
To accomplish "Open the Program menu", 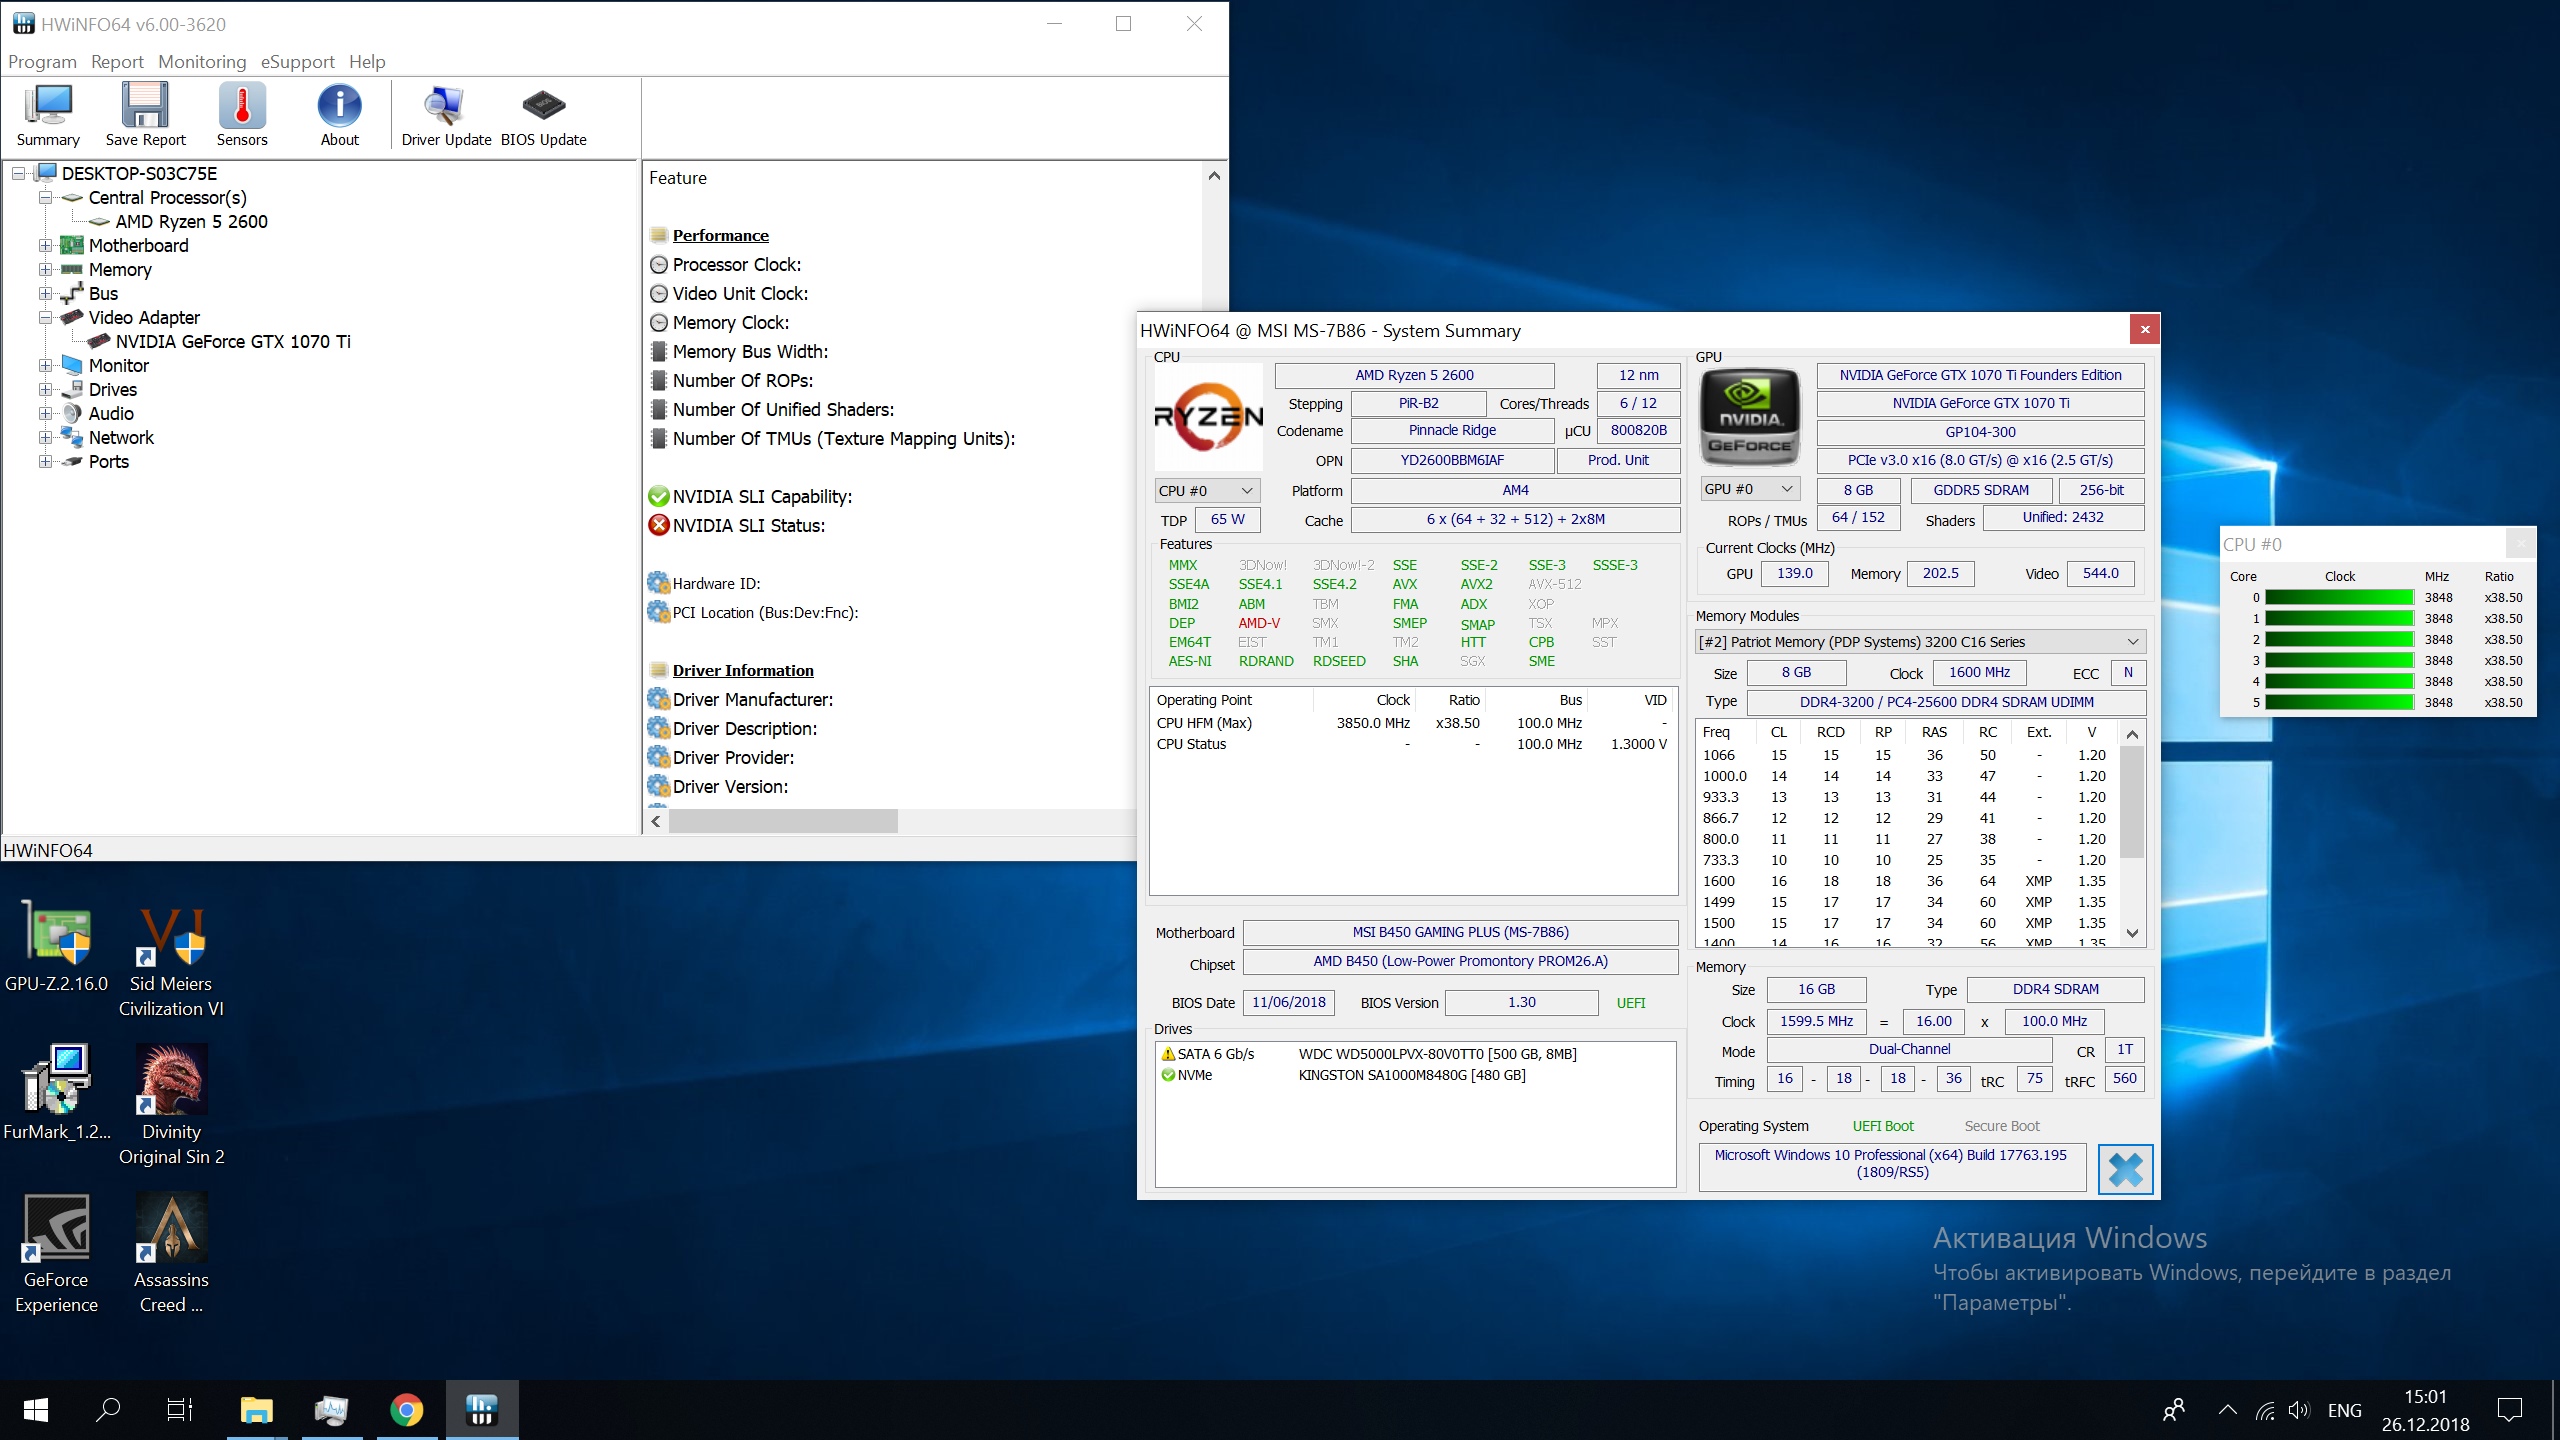I will [x=42, y=62].
